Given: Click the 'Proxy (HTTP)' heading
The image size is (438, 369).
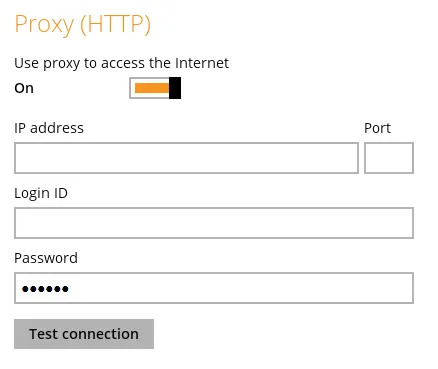Looking at the screenshot, I should point(83,24).
